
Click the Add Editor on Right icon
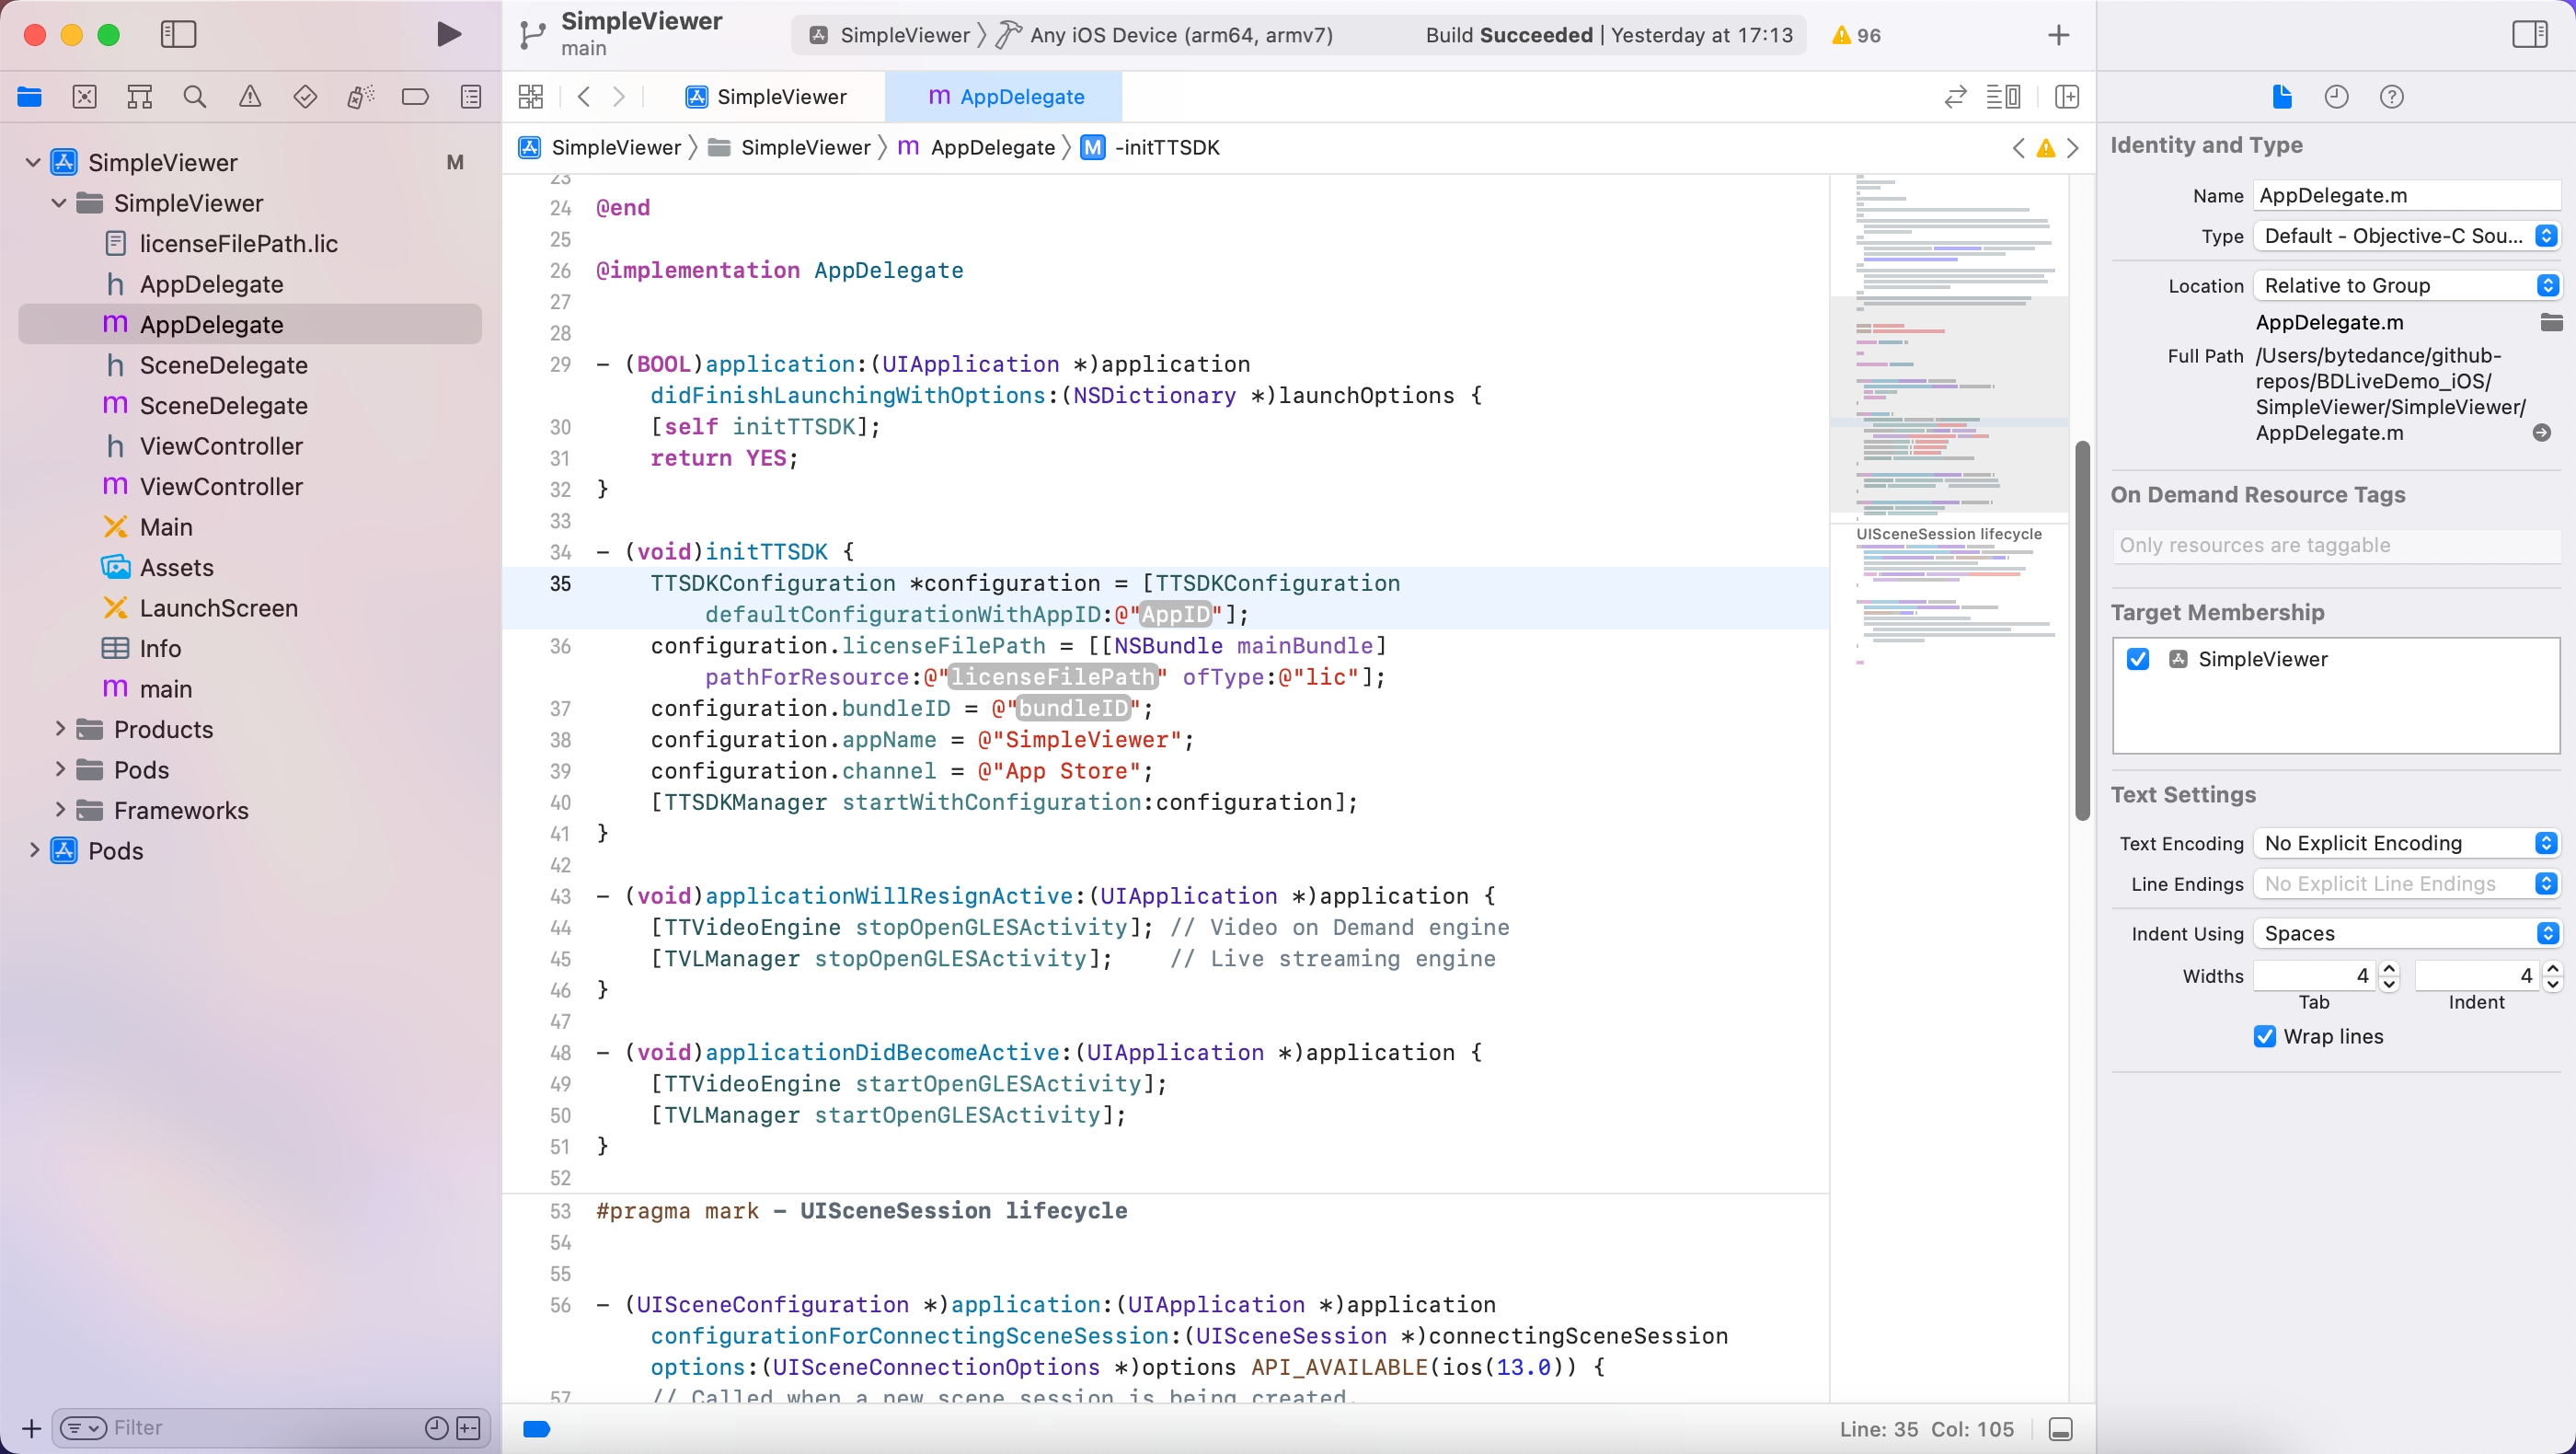click(x=2066, y=97)
